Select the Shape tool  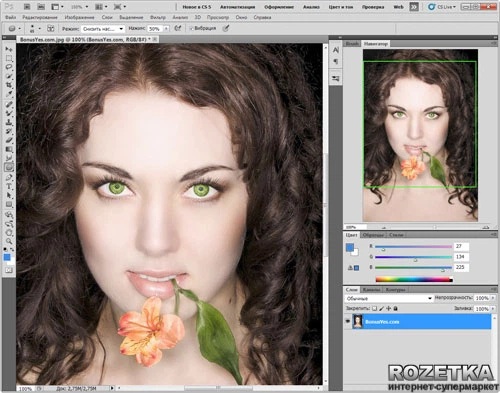pyautogui.click(x=9, y=204)
